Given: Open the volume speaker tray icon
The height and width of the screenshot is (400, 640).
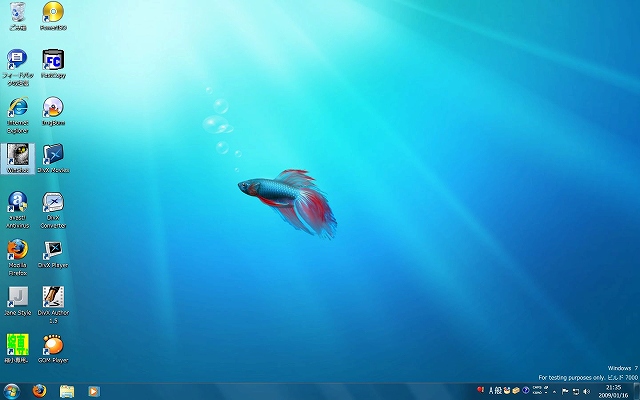Looking at the screenshot, I should point(587,391).
